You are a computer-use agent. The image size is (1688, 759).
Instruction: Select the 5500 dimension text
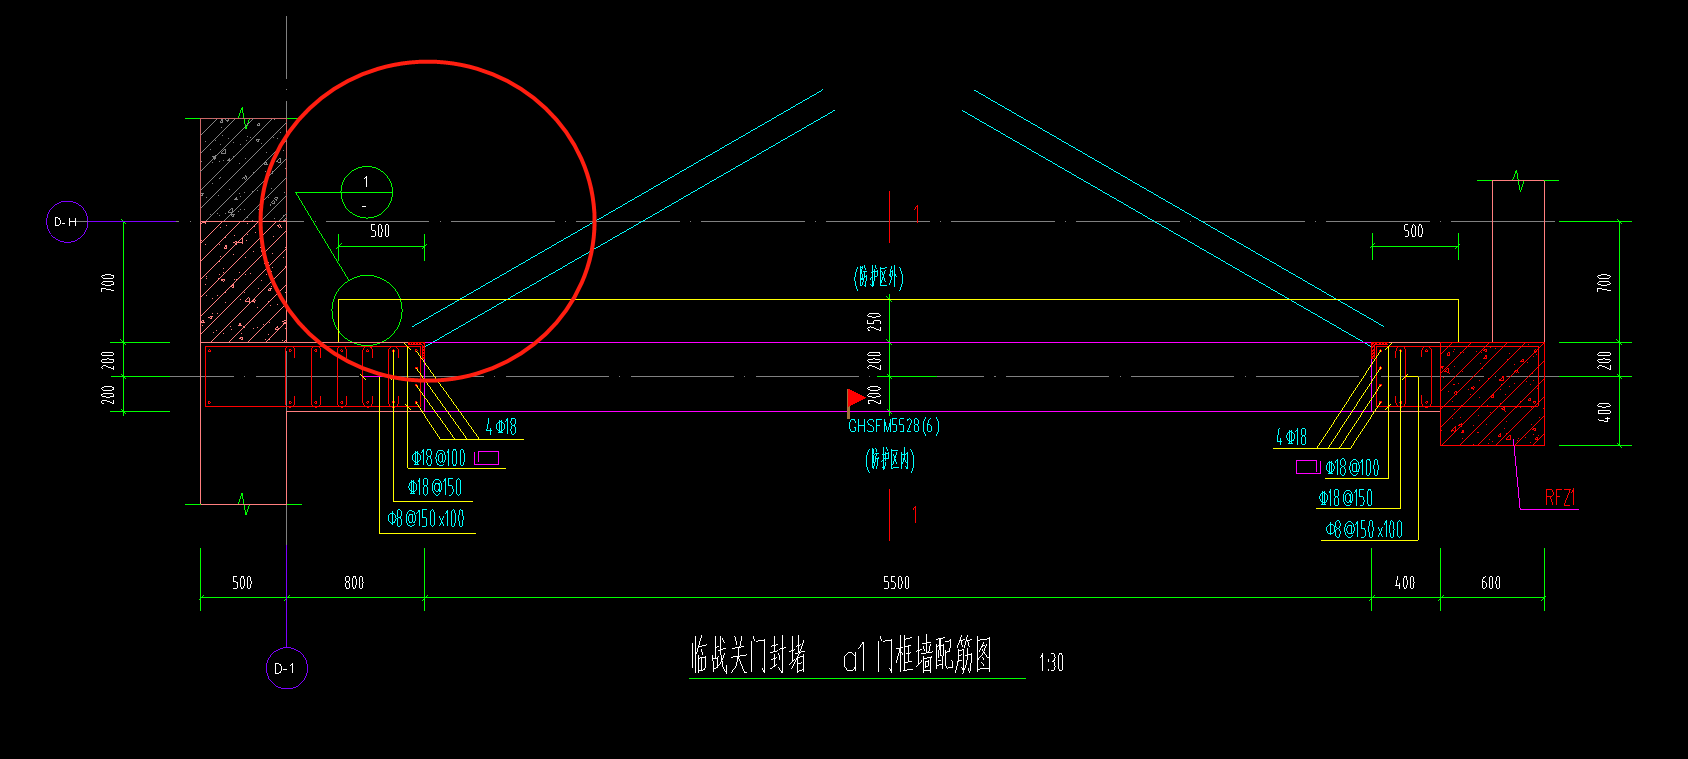(x=896, y=583)
